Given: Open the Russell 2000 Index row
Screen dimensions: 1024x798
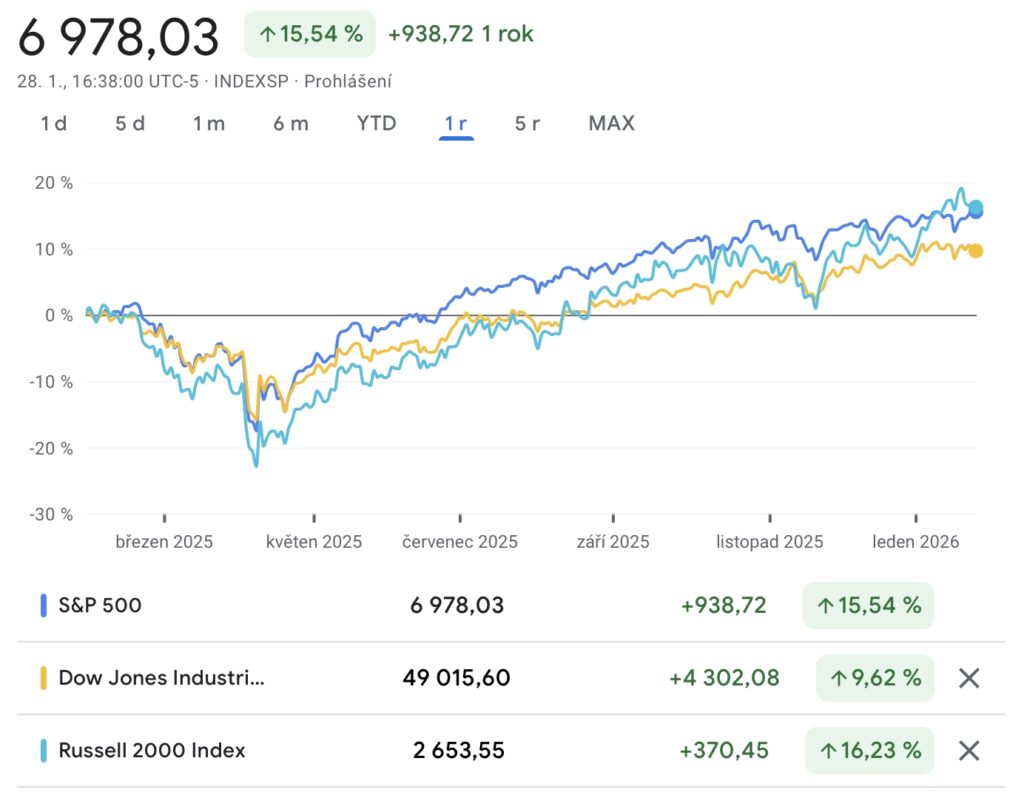Looking at the screenshot, I should click(152, 750).
